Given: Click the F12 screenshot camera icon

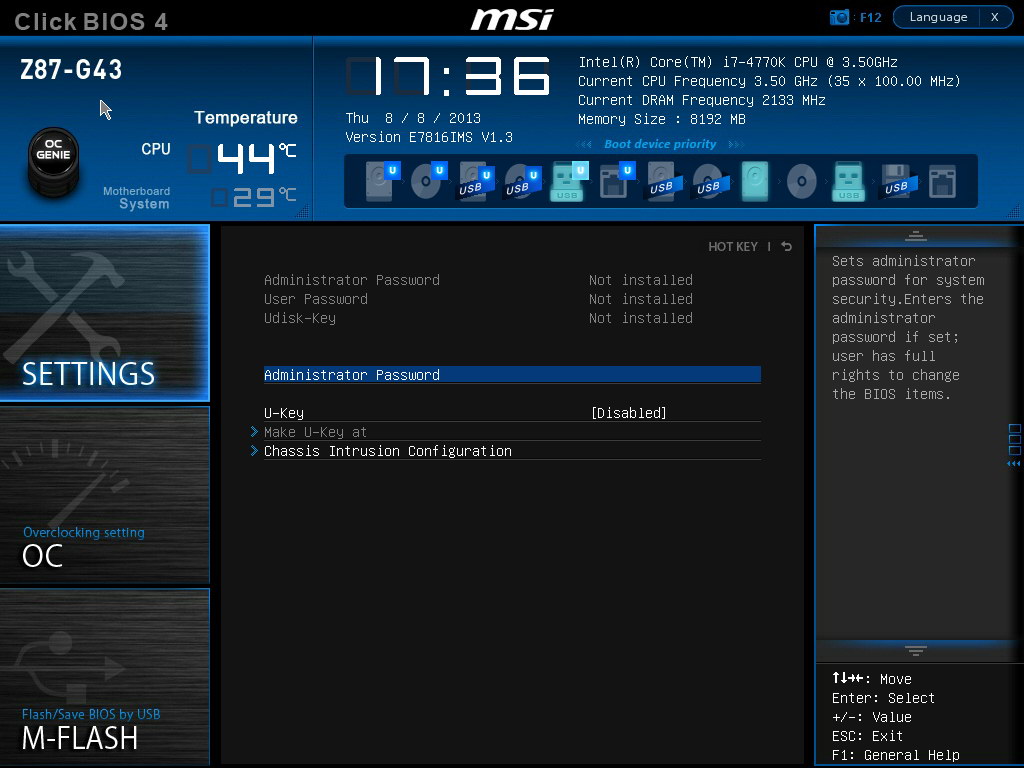Looking at the screenshot, I should click(839, 18).
